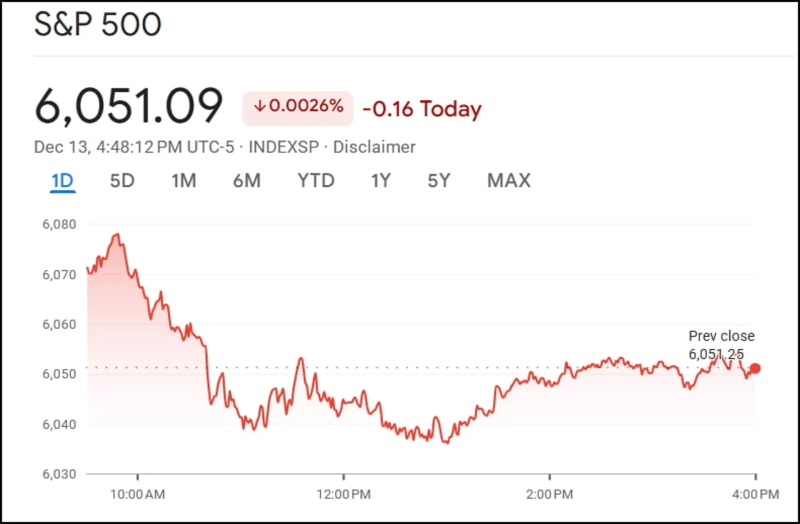800x524 pixels.
Task: Click the 2:00 PM time axis label
Action: pyautogui.click(x=549, y=494)
